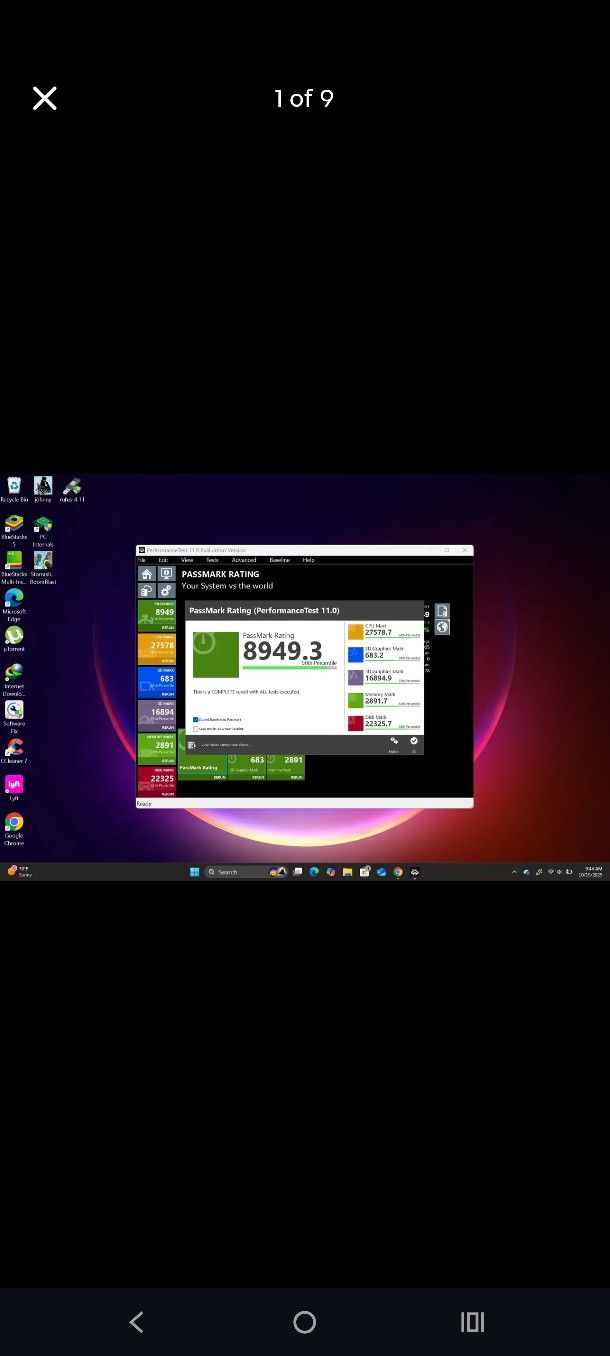Click the 3D Graphics Mark 16894.9 row
This screenshot has height=1356, width=610.
[384, 676]
